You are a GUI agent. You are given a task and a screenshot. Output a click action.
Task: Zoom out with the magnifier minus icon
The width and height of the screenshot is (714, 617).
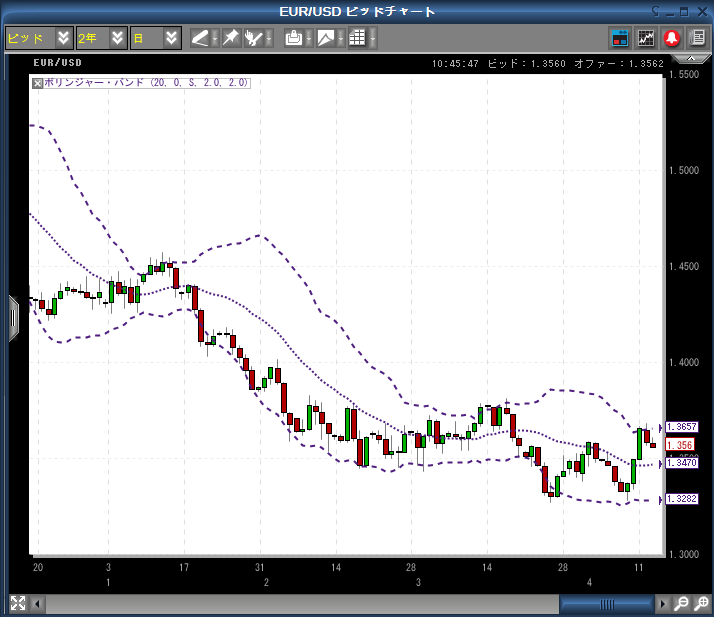pyautogui.click(x=681, y=604)
